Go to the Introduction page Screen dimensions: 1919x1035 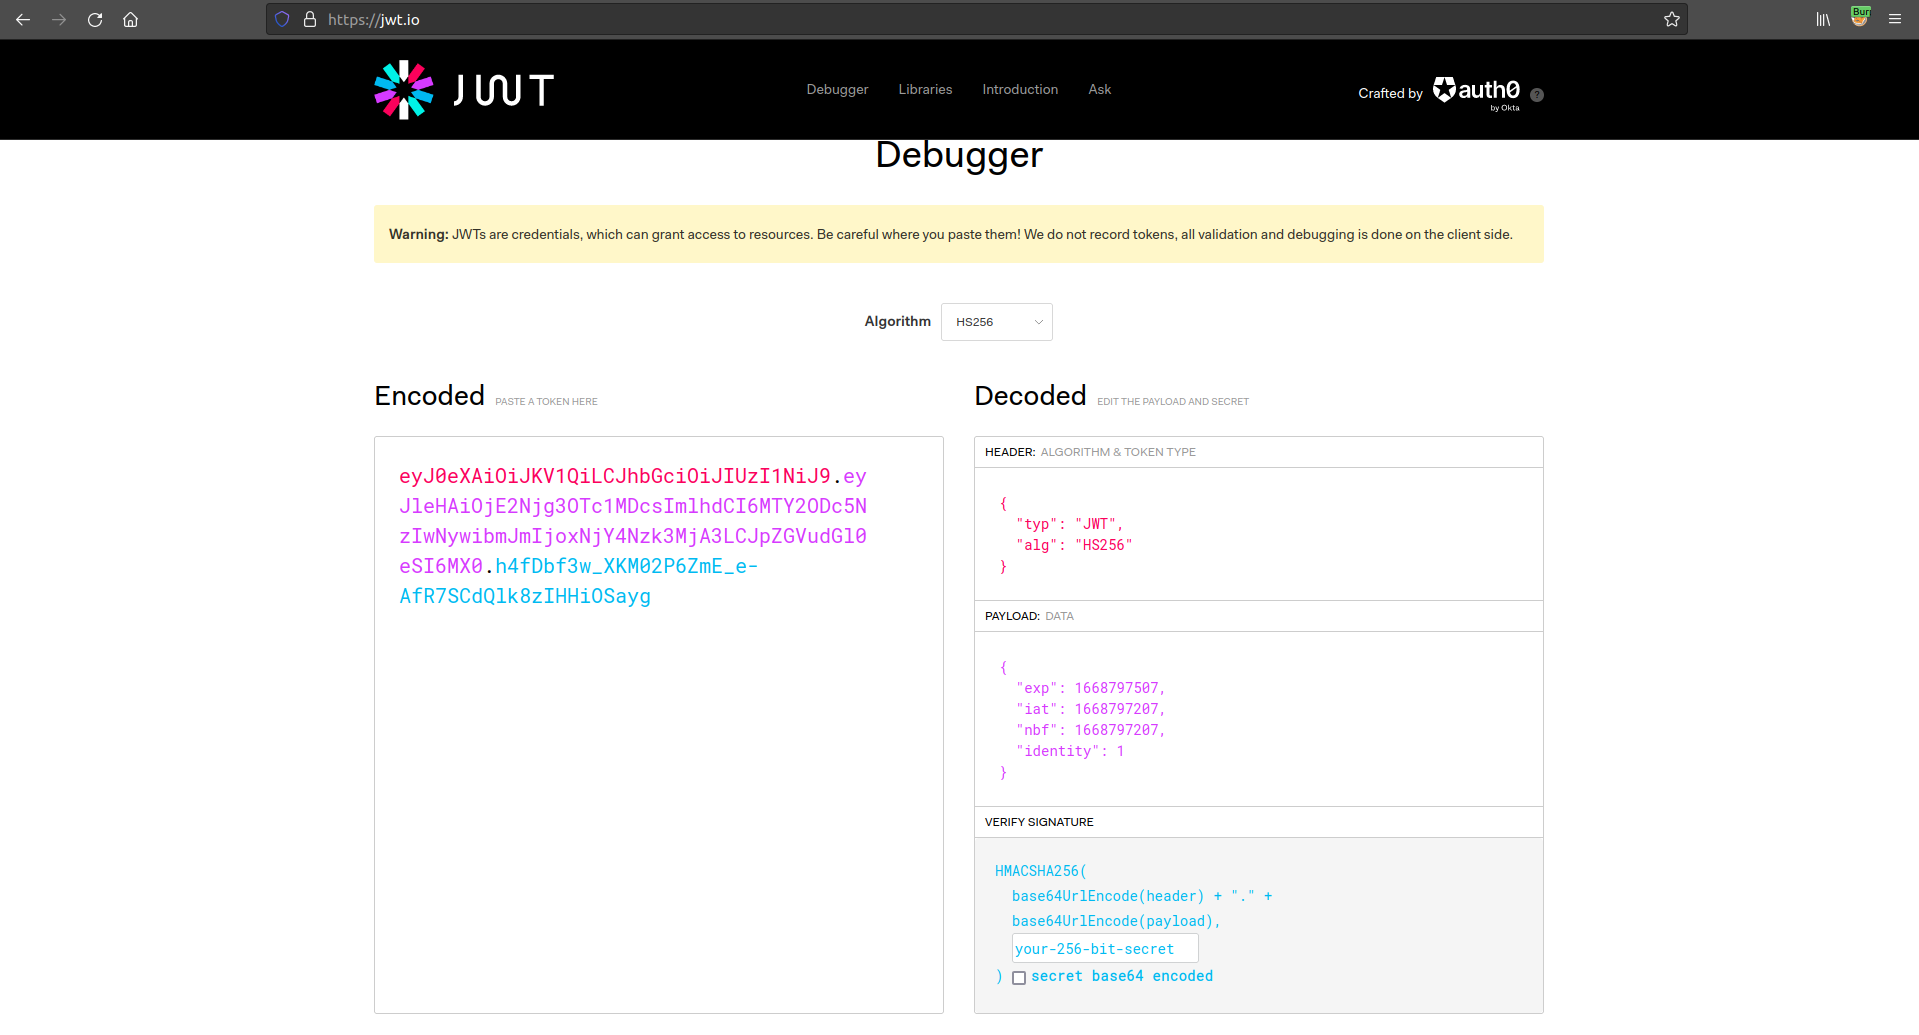1020,90
